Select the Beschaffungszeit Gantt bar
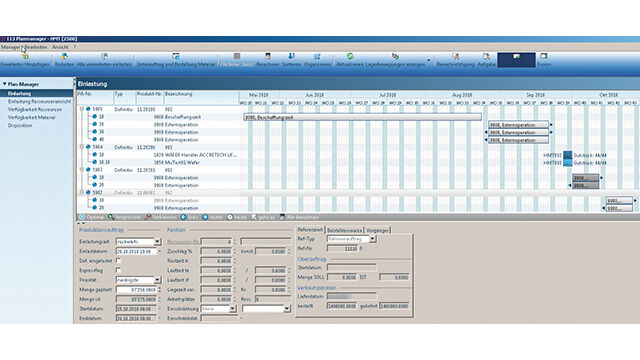 (362, 117)
